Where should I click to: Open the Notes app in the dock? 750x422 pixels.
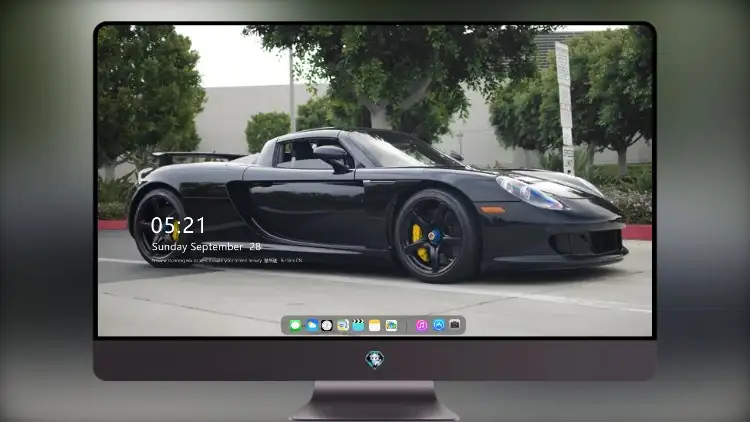point(375,325)
